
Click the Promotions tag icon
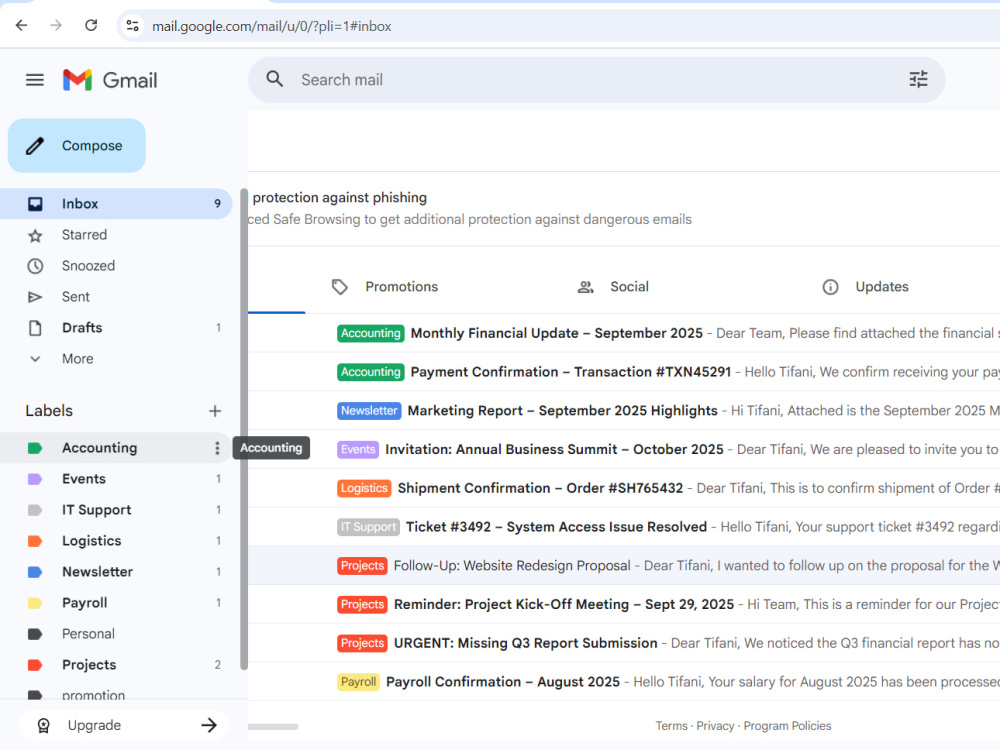(339, 287)
